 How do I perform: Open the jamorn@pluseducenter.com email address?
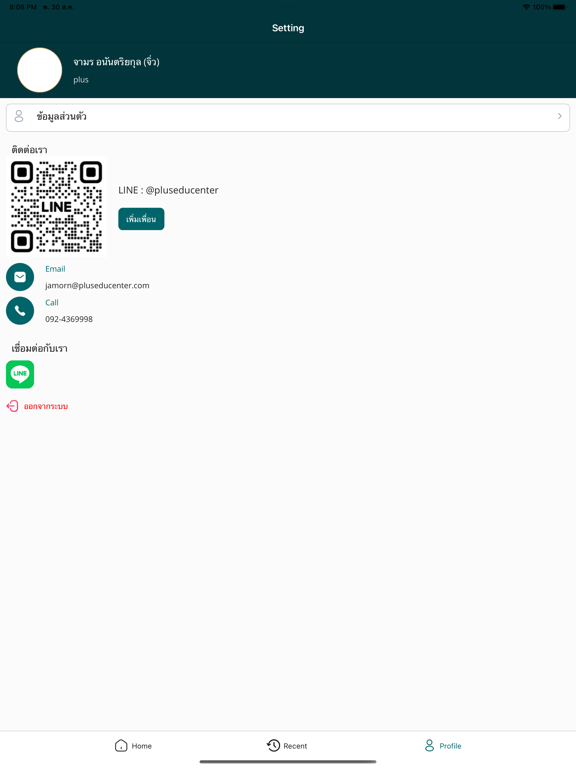(97, 286)
